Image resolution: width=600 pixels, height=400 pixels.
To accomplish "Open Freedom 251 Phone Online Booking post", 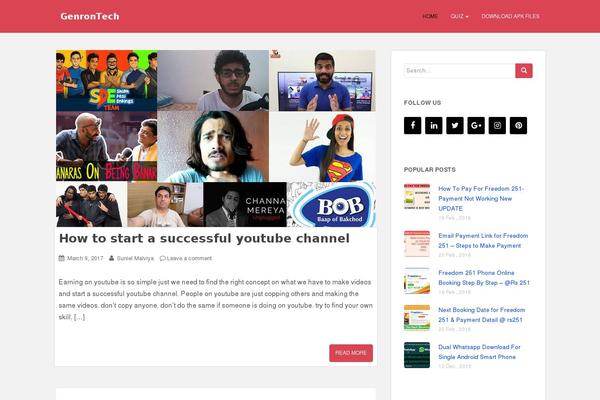I will (x=484, y=278).
